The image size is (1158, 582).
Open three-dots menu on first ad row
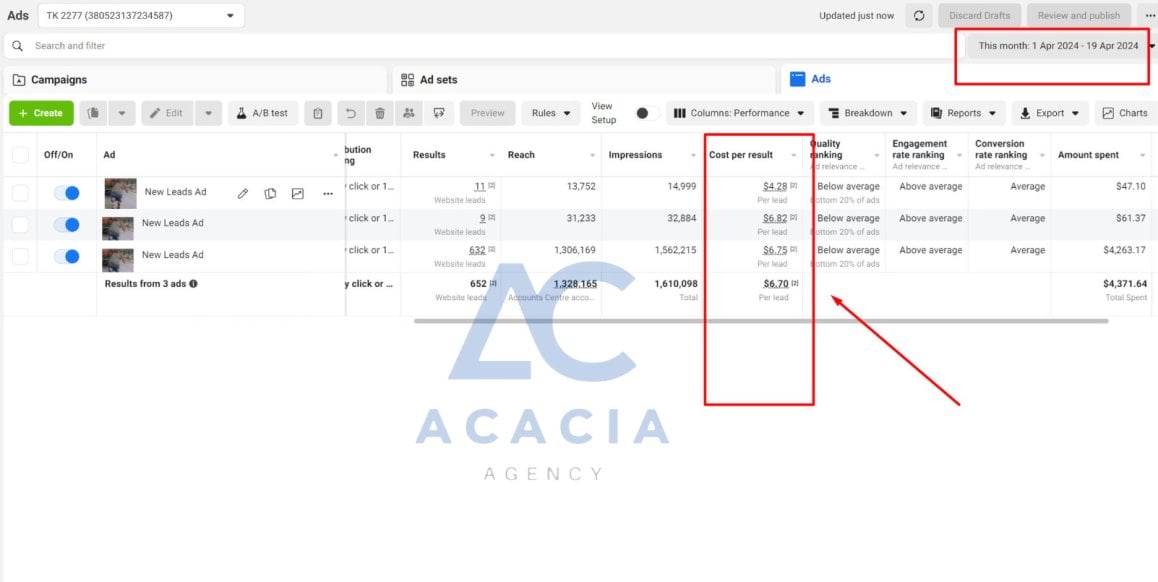point(328,194)
